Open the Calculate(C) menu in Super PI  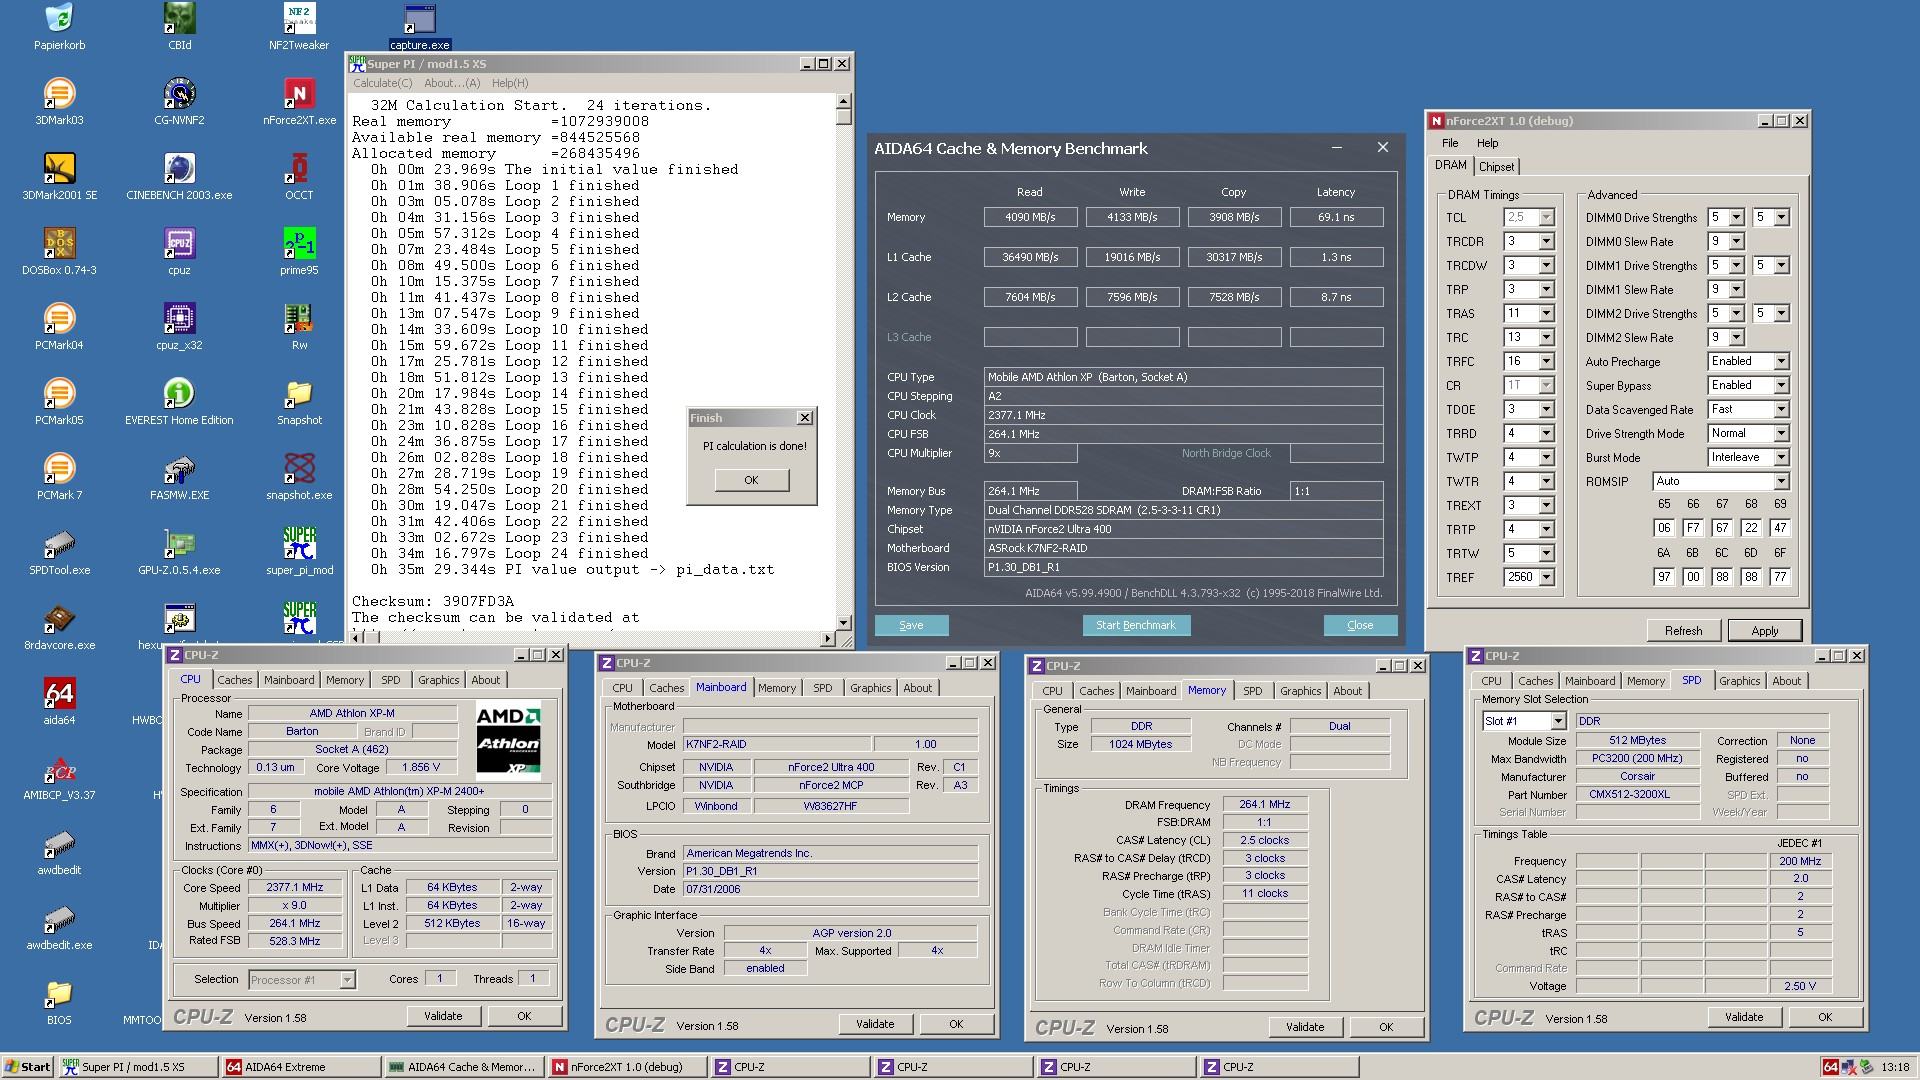tap(382, 83)
